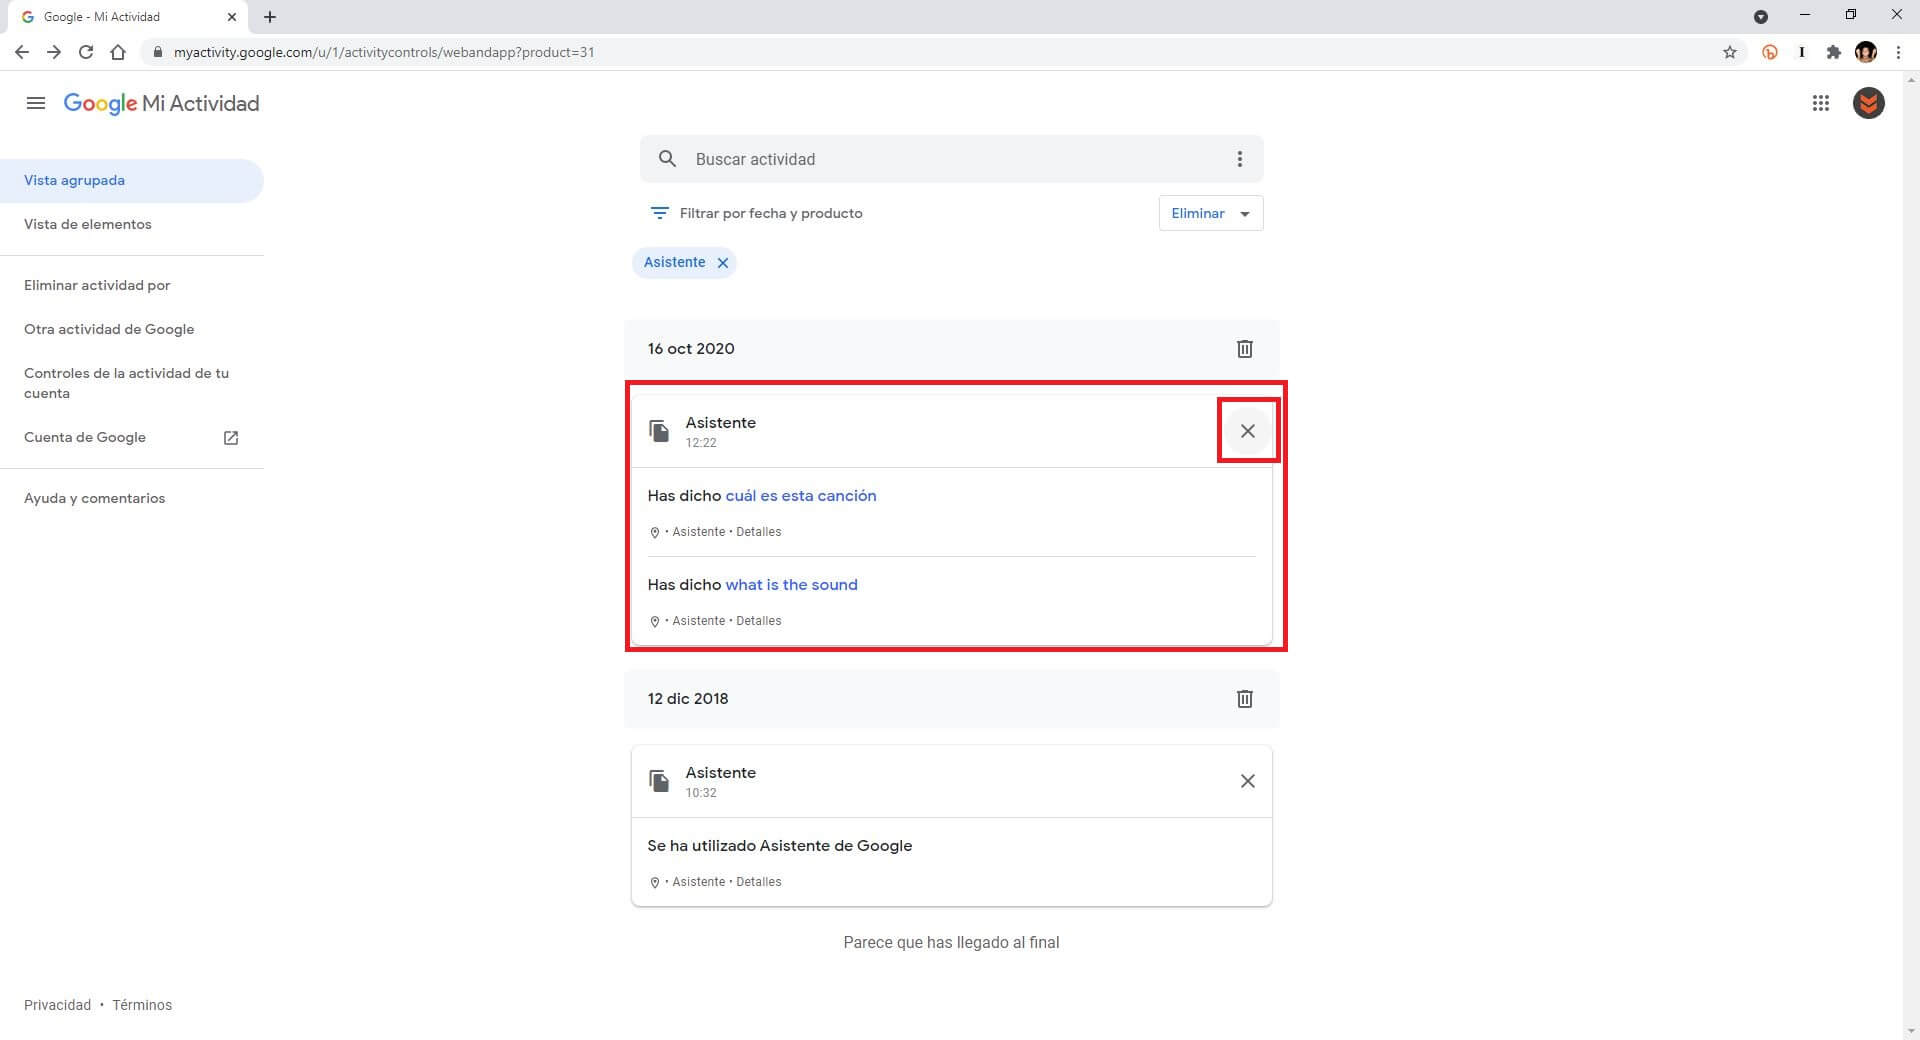Open Detalles under Se ha utilizado Asistente

click(759, 882)
